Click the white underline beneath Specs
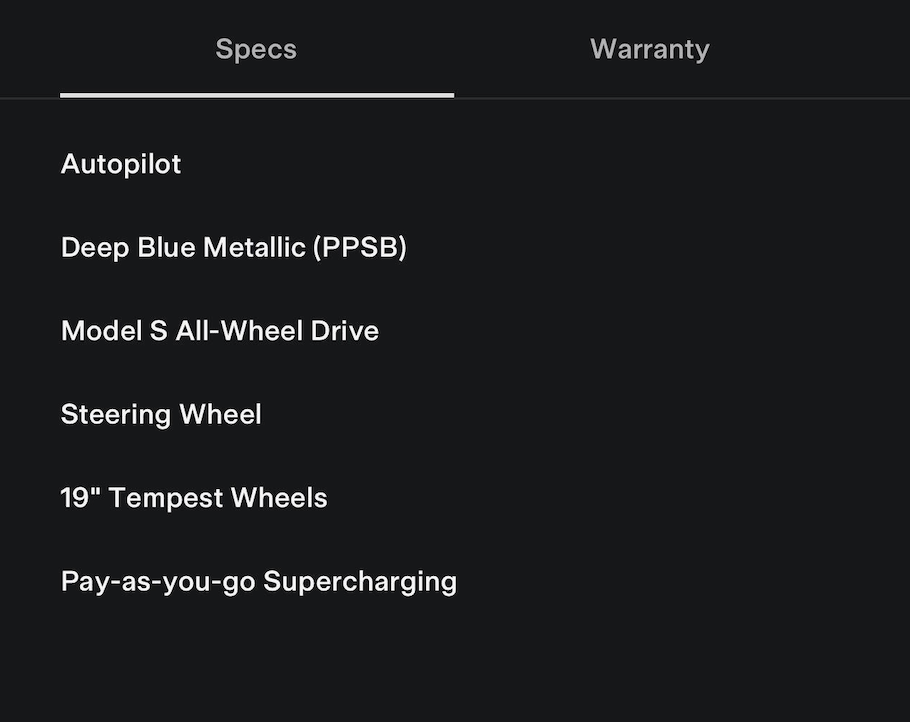The height and width of the screenshot is (722, 910). (256, 95)
